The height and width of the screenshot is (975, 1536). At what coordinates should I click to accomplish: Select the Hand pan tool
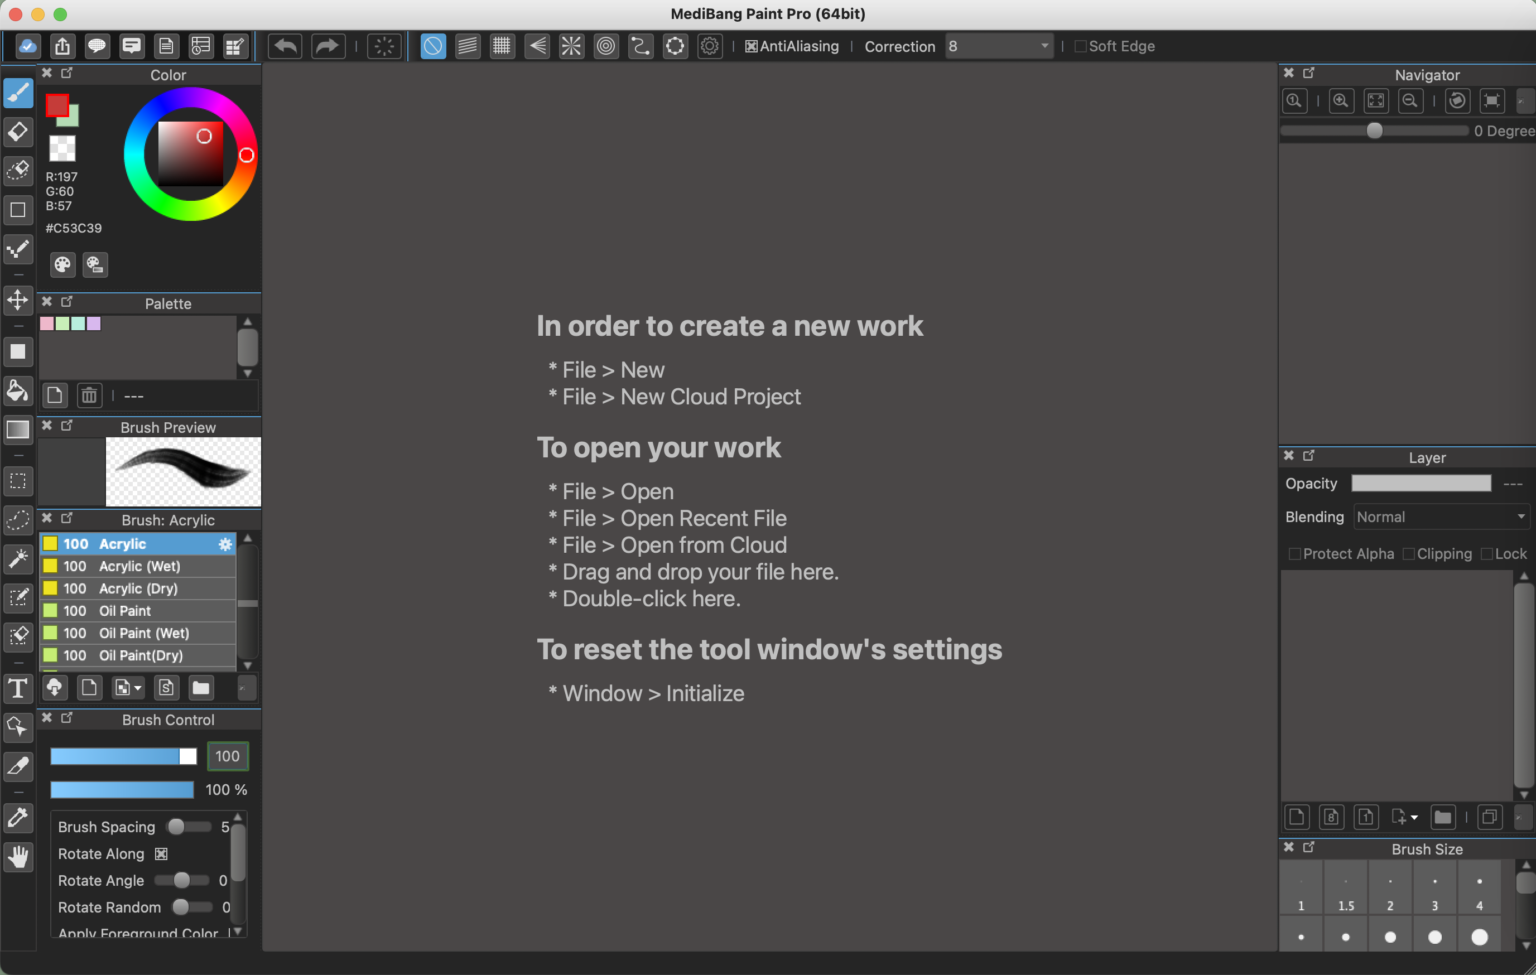pyautogui.click(x=18, y=857)
